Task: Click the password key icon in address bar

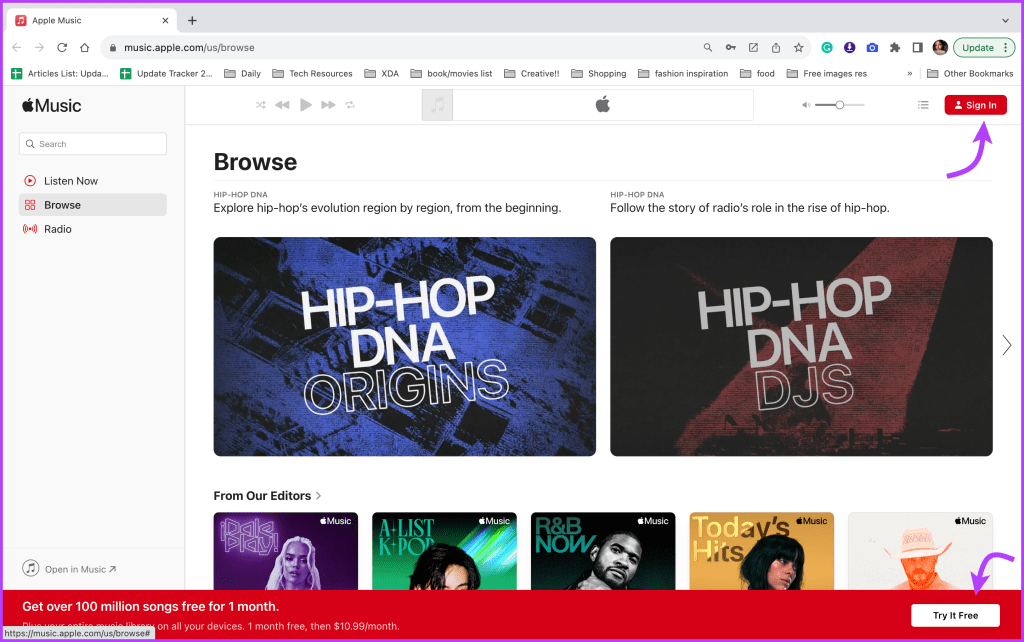Action: (731, 48)
